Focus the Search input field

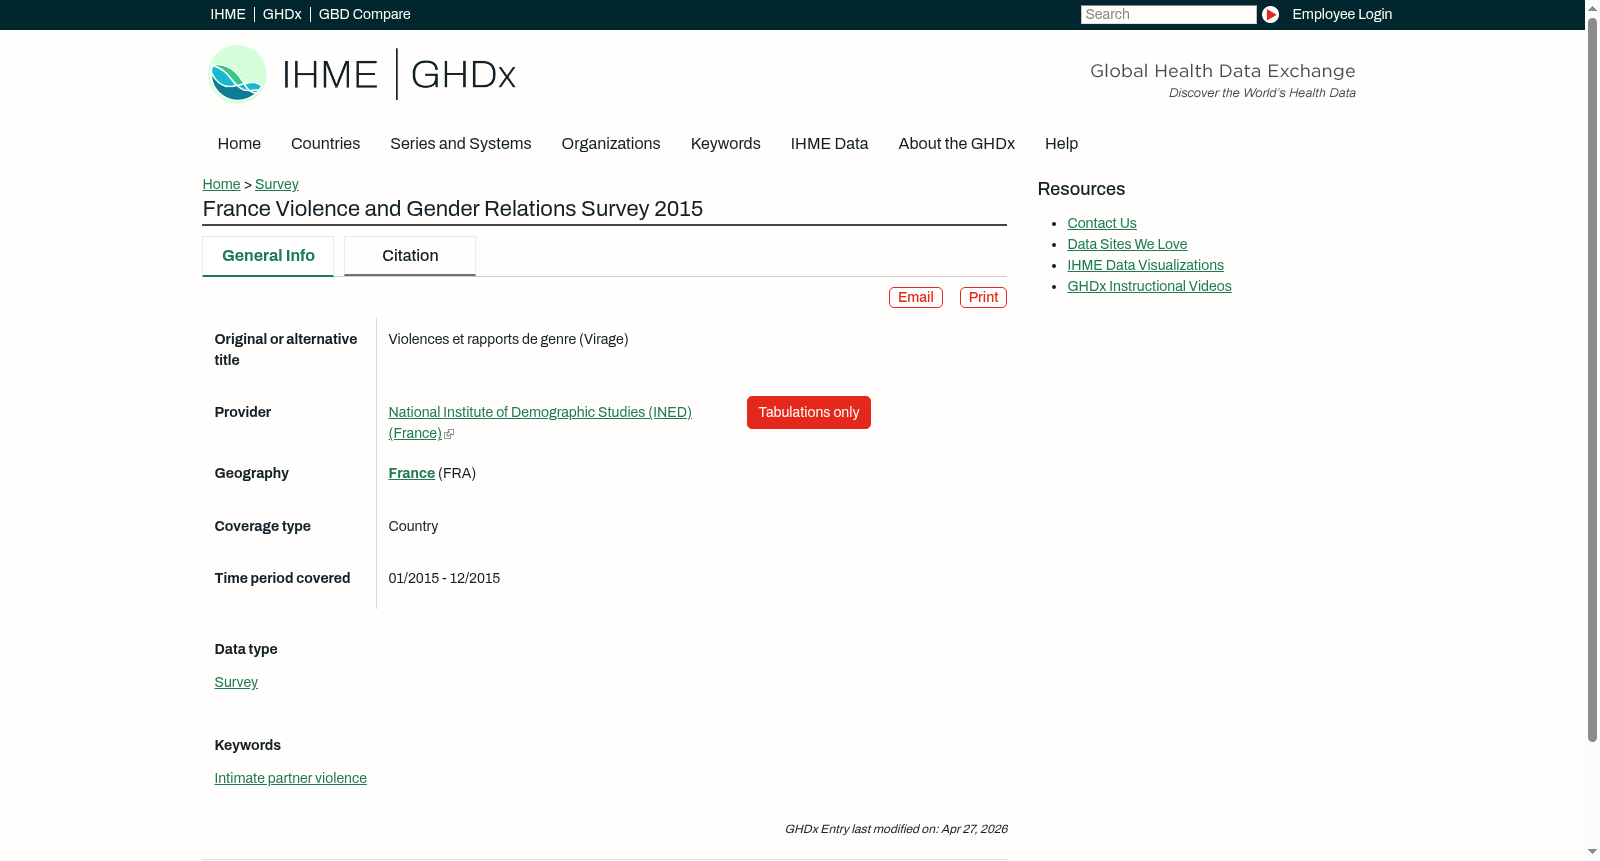point(1168,14)
